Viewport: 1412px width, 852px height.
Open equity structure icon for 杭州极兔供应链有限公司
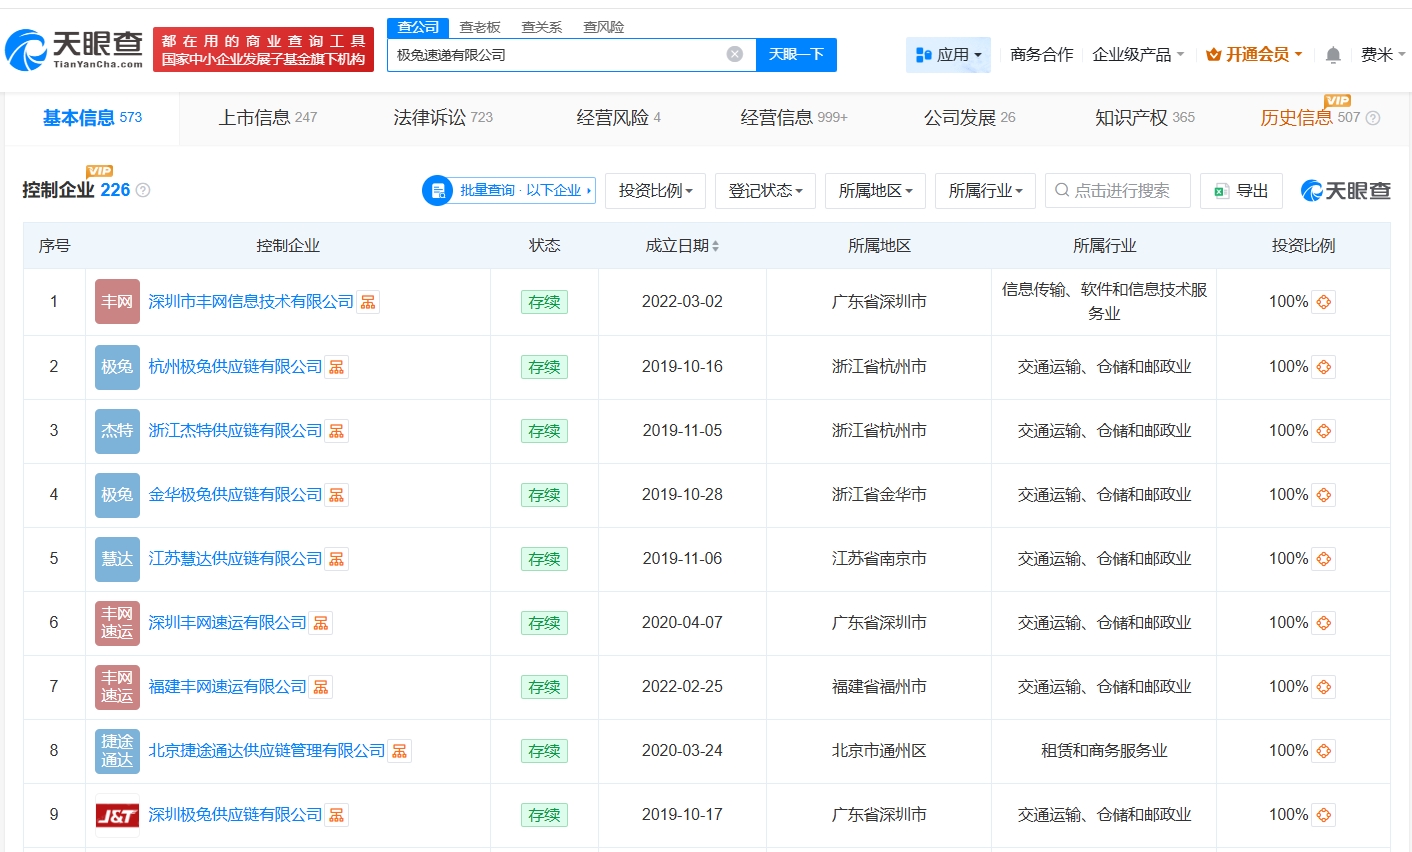click(336, 367)
